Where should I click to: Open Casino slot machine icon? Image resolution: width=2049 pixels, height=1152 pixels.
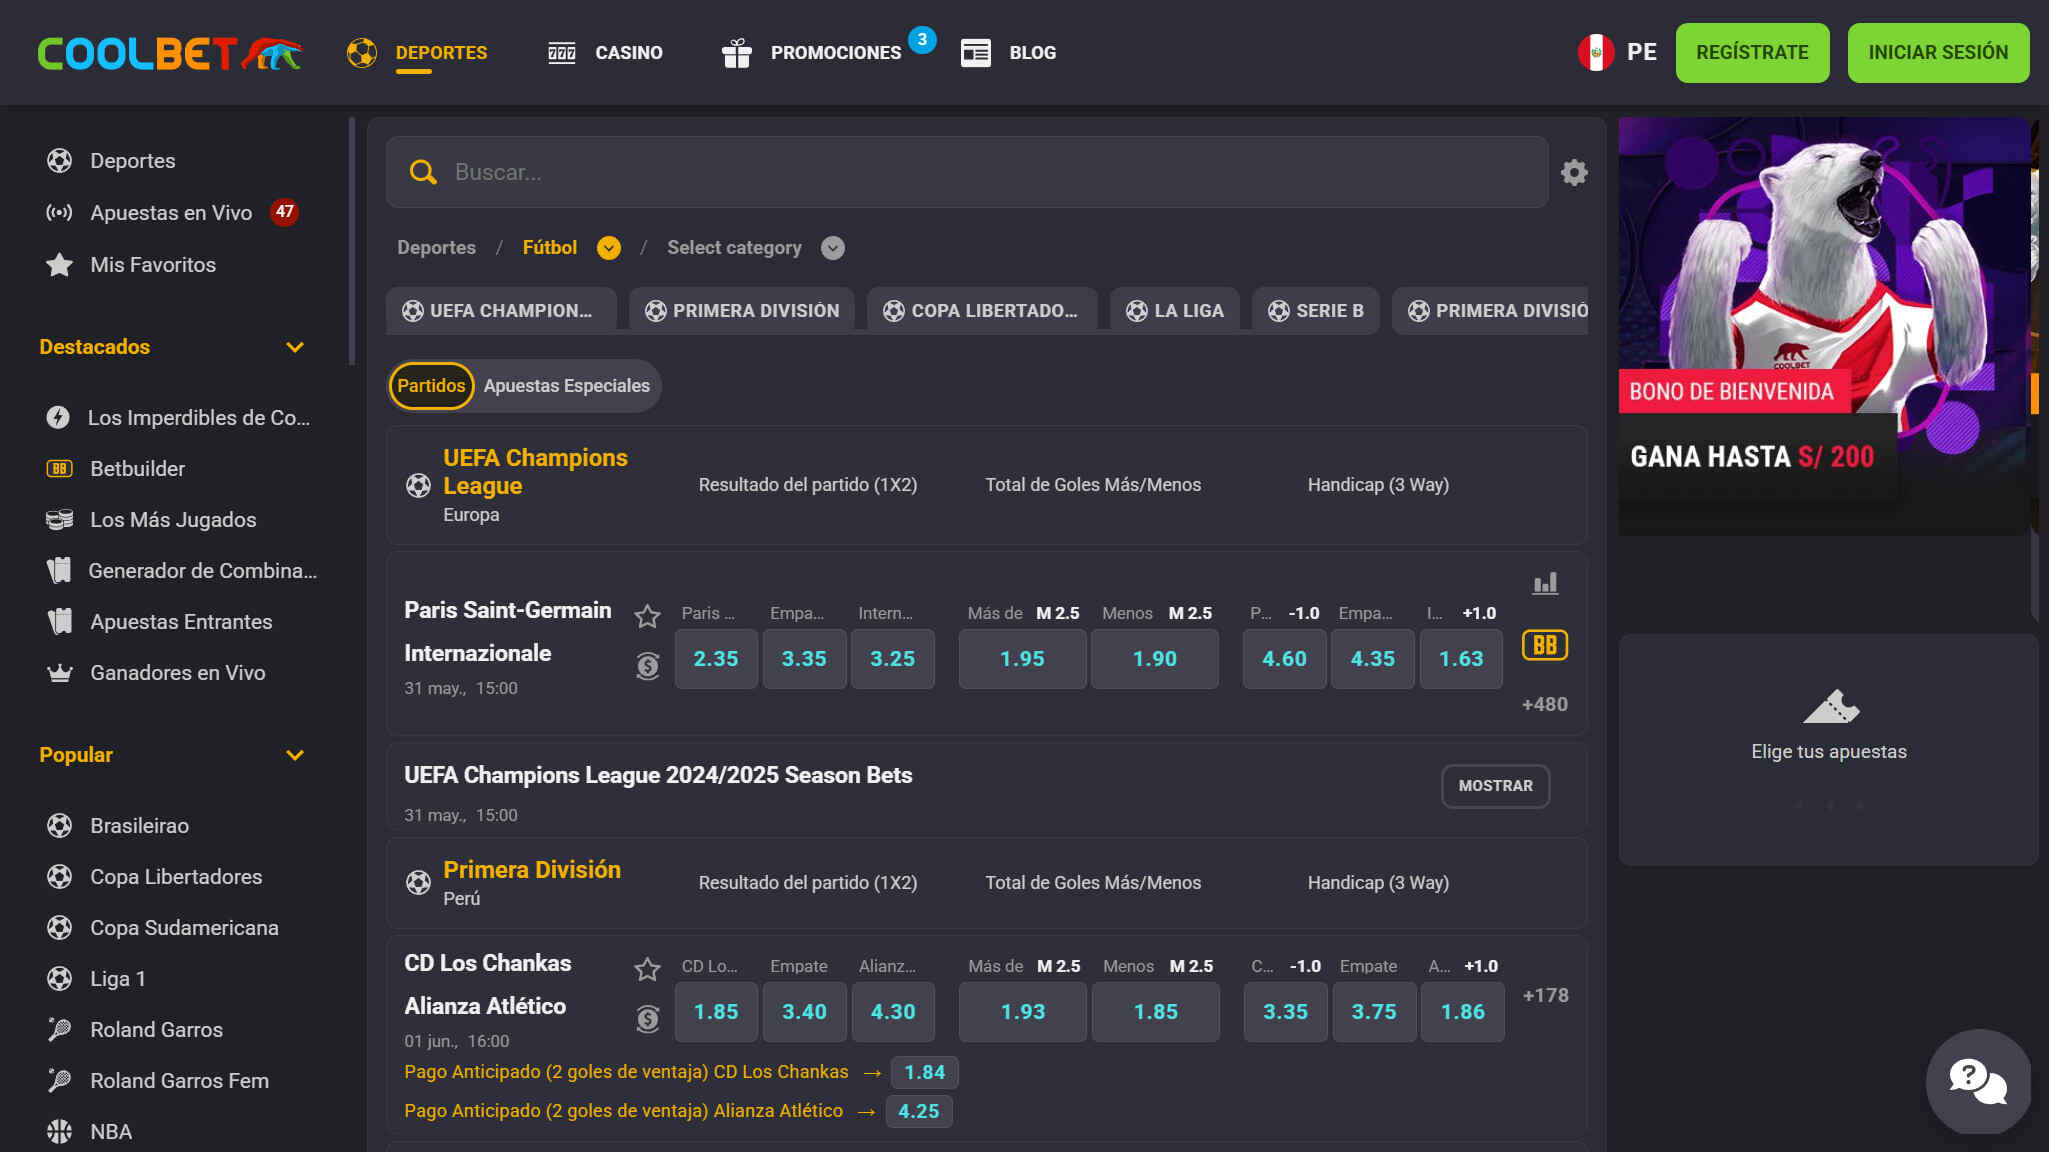[x=562, y=53]
